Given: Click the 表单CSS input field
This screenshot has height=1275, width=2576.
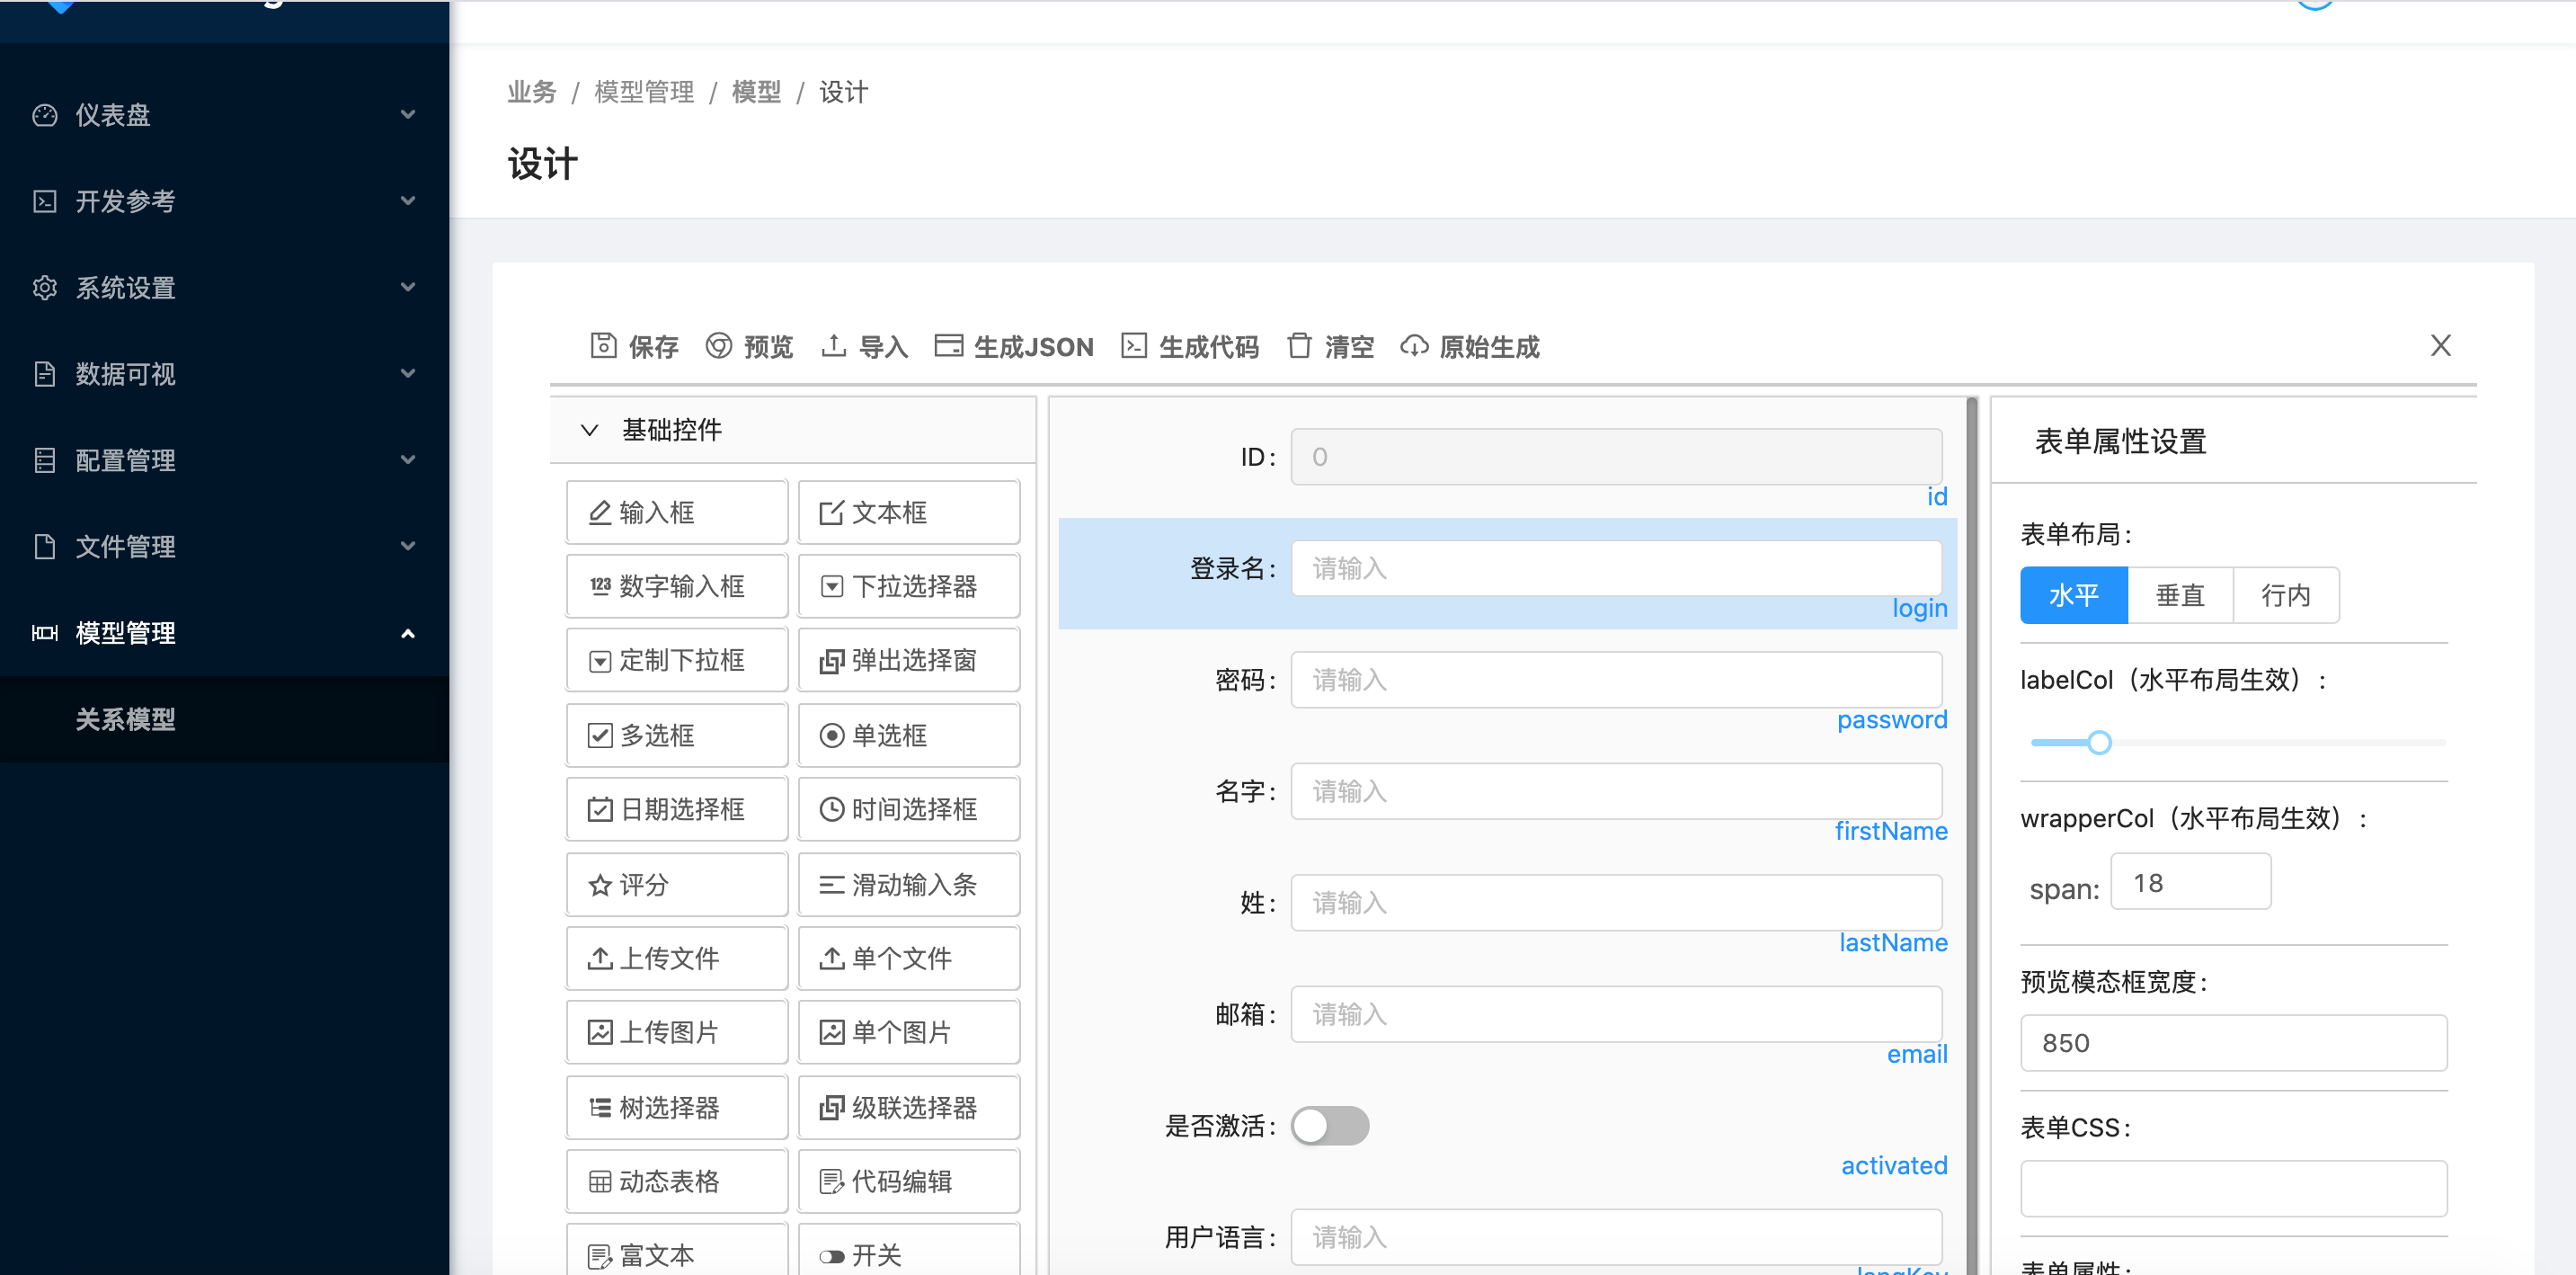Looking at the screenshot, I should click(2233, 1188).
